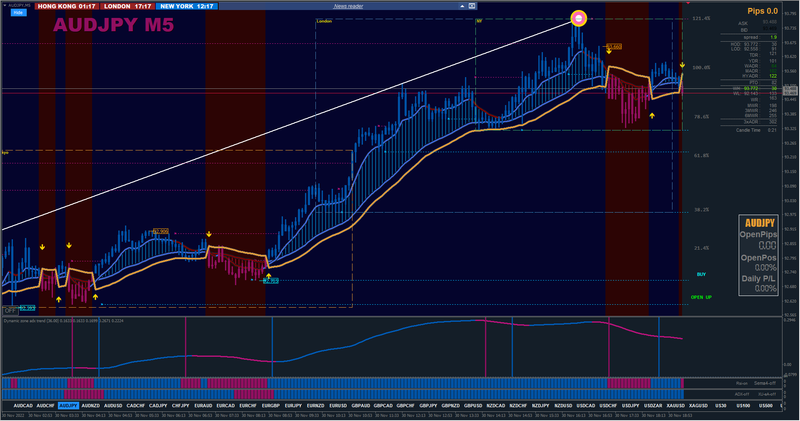
Task: Open chart menu triangle next to AUDJPY,M5 title
Action: [x=5, y=5]
